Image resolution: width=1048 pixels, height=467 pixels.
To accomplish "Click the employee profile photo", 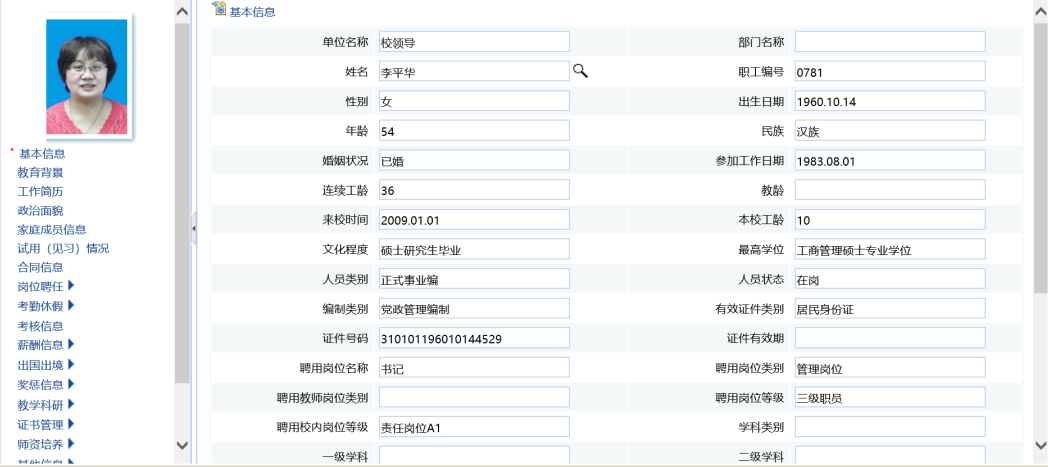I will pos(86,77).
